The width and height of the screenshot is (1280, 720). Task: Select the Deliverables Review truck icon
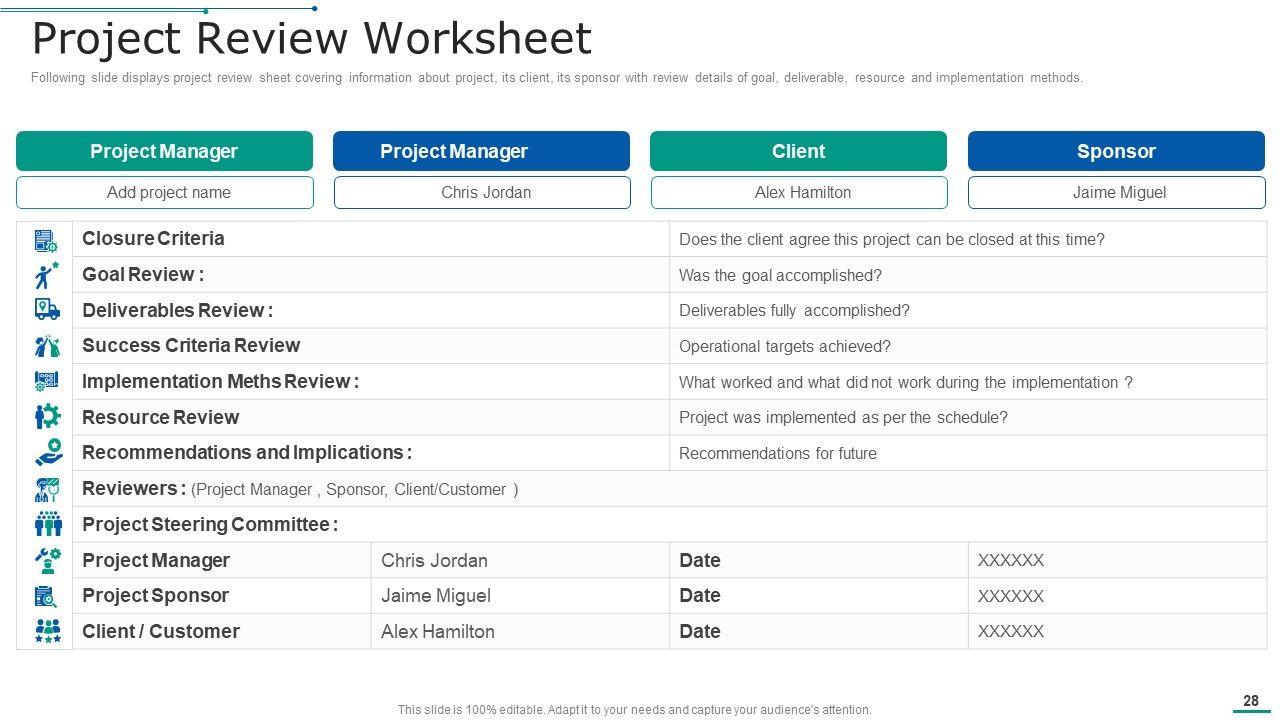(46, 310)
